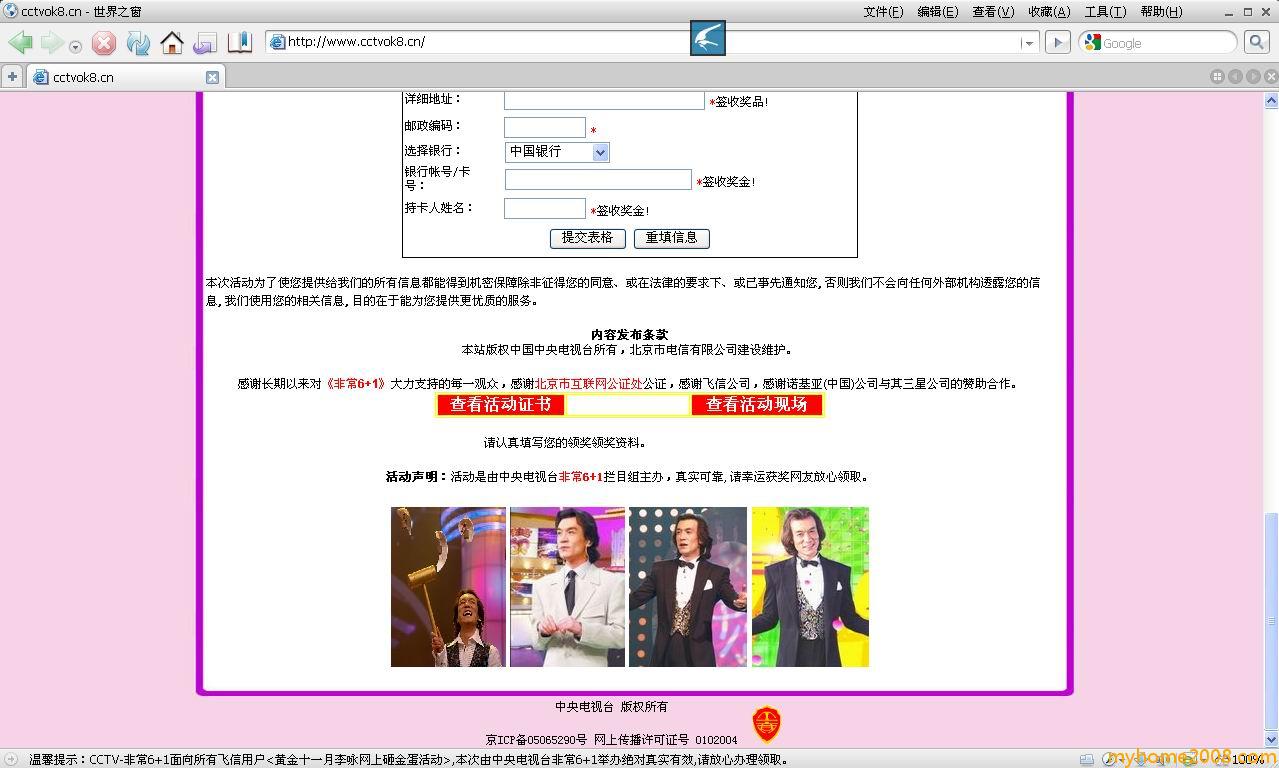The image size is (1279, 768).
Task: Click the magnifier search button
Action: (x=1256, y=42)
